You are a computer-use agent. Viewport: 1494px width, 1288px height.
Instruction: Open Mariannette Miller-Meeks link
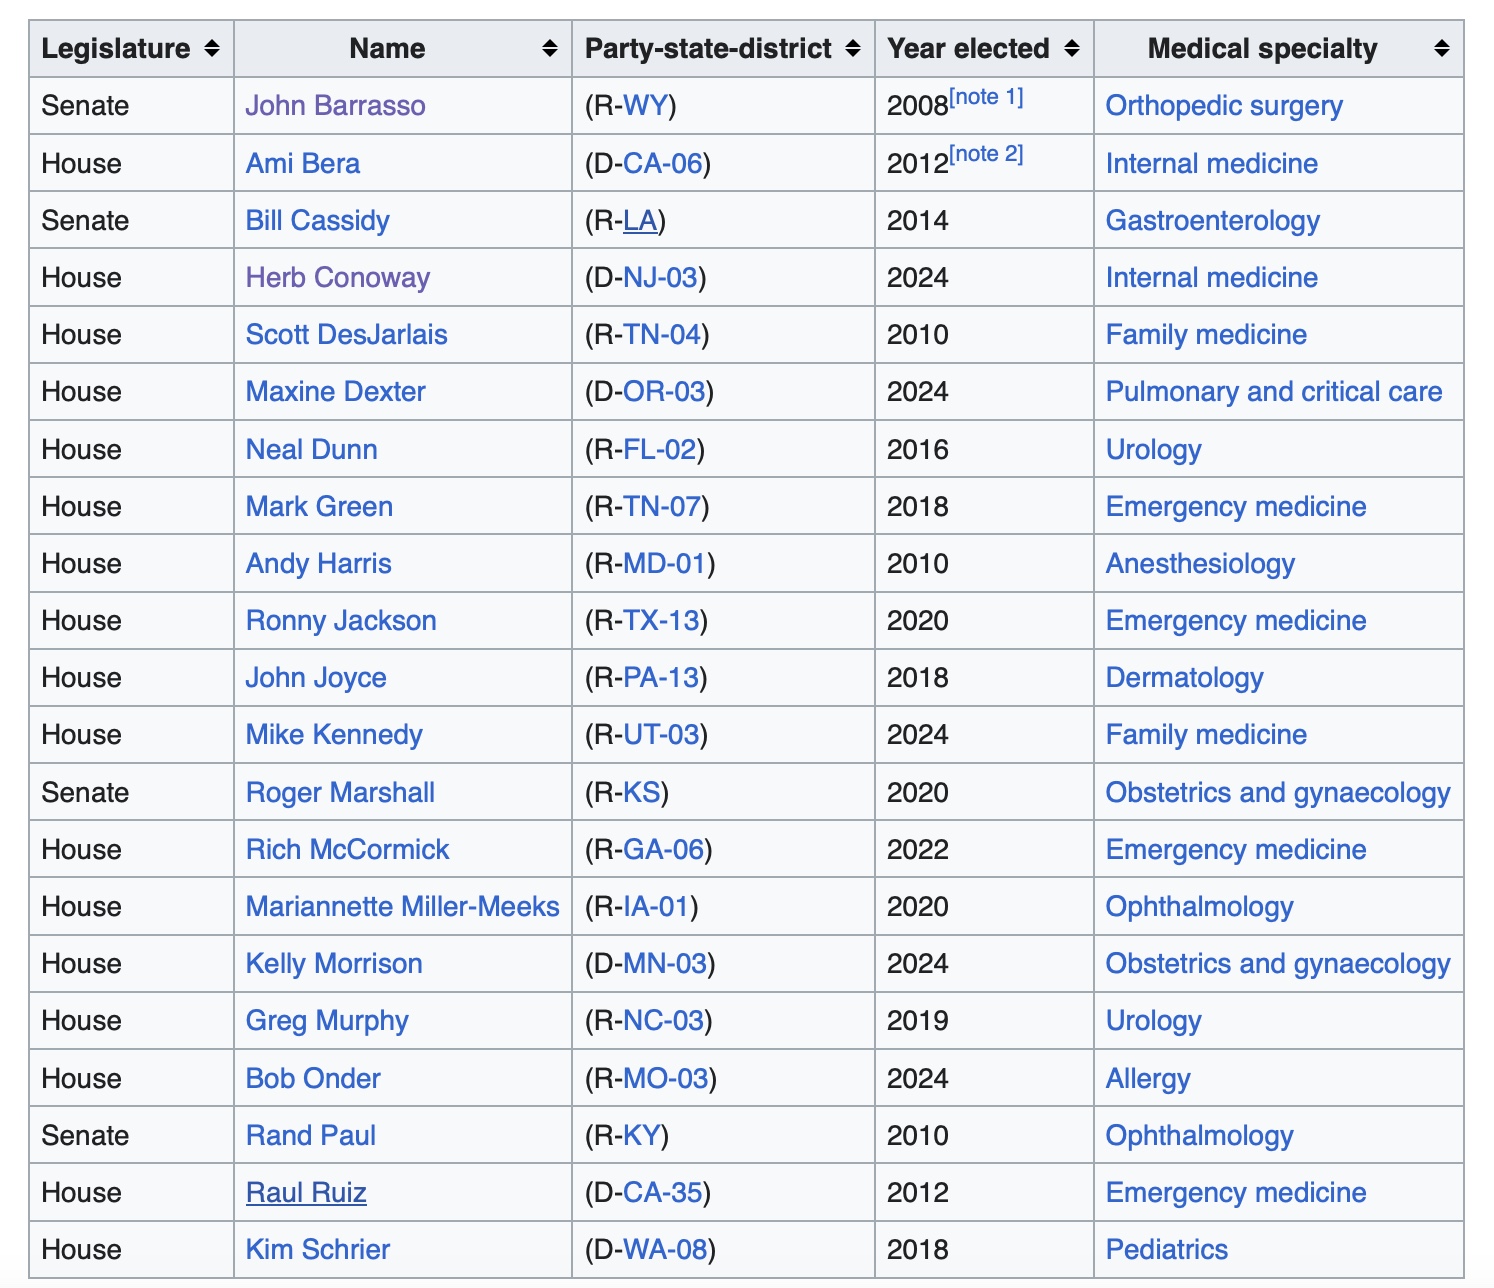pyautogui.click(x=402, y=907)
